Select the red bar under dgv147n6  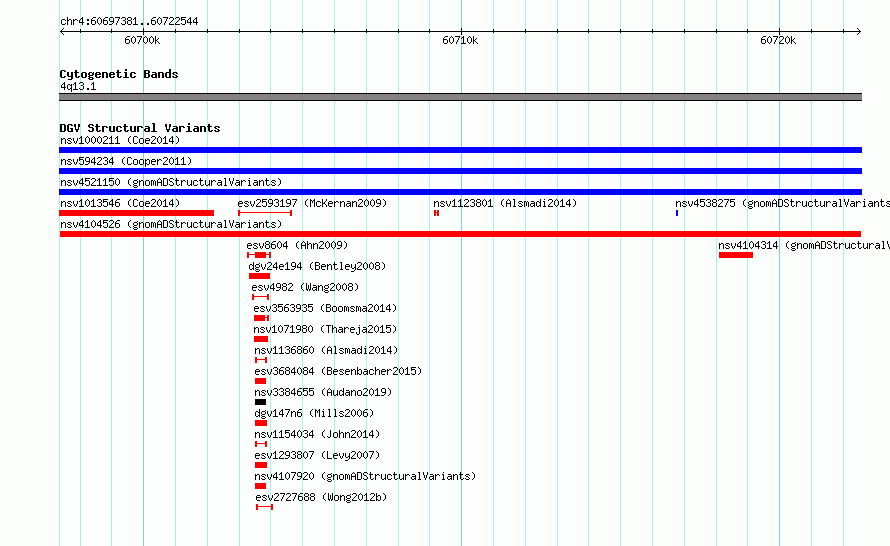(x=261, y=423)
